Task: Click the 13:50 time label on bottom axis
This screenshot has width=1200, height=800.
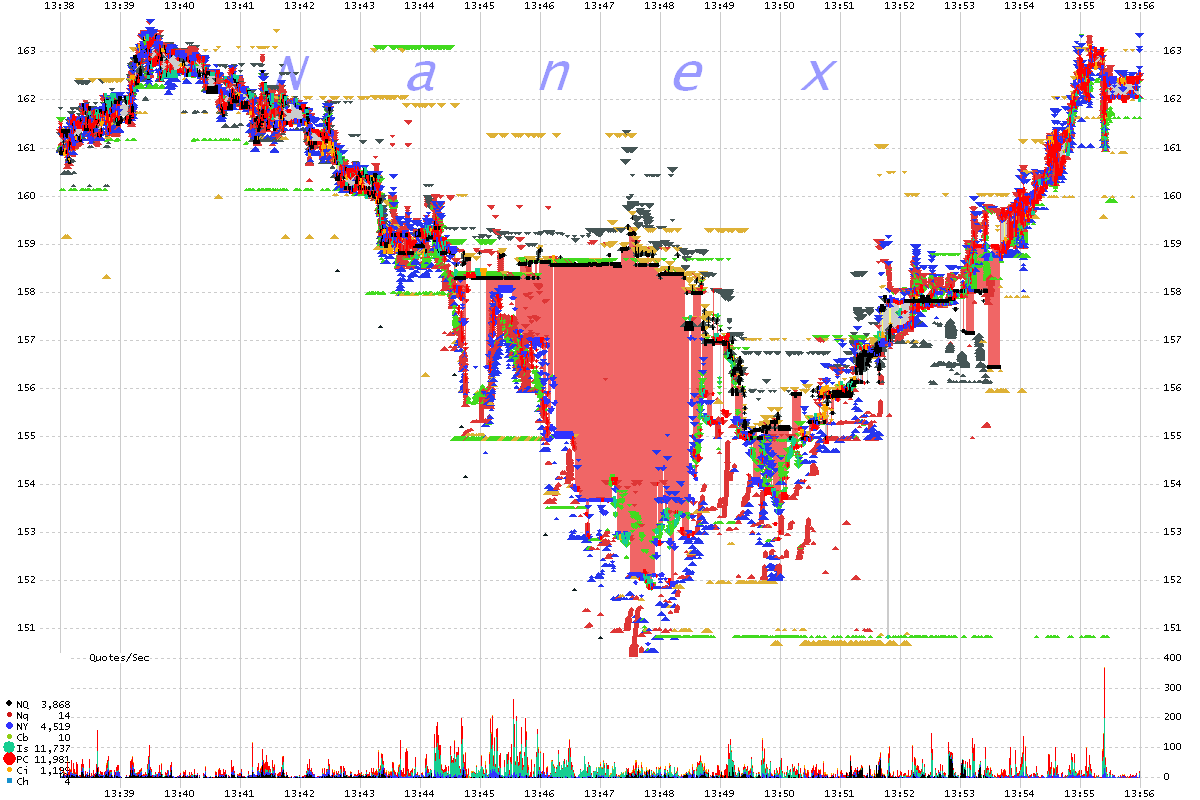Action: [x=780, y=792]
